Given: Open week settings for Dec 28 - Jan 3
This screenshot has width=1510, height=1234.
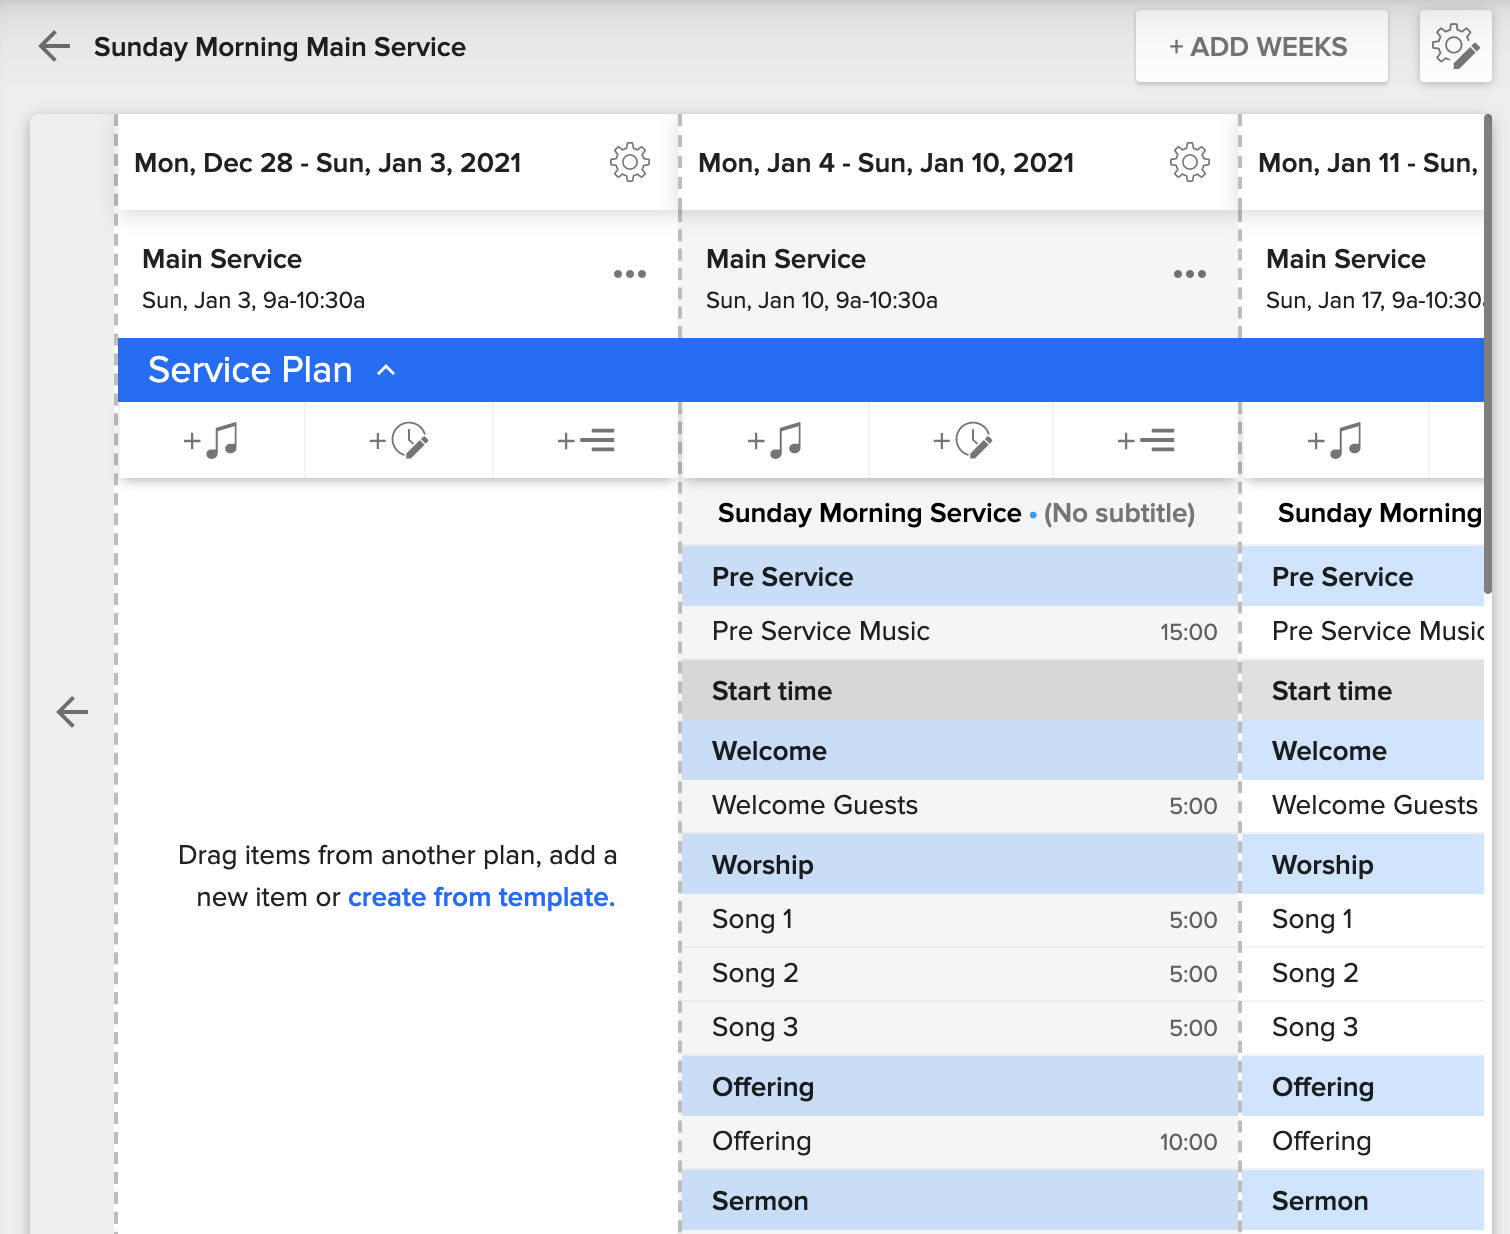Looking at the screenshot, I should tap(628, 162).
